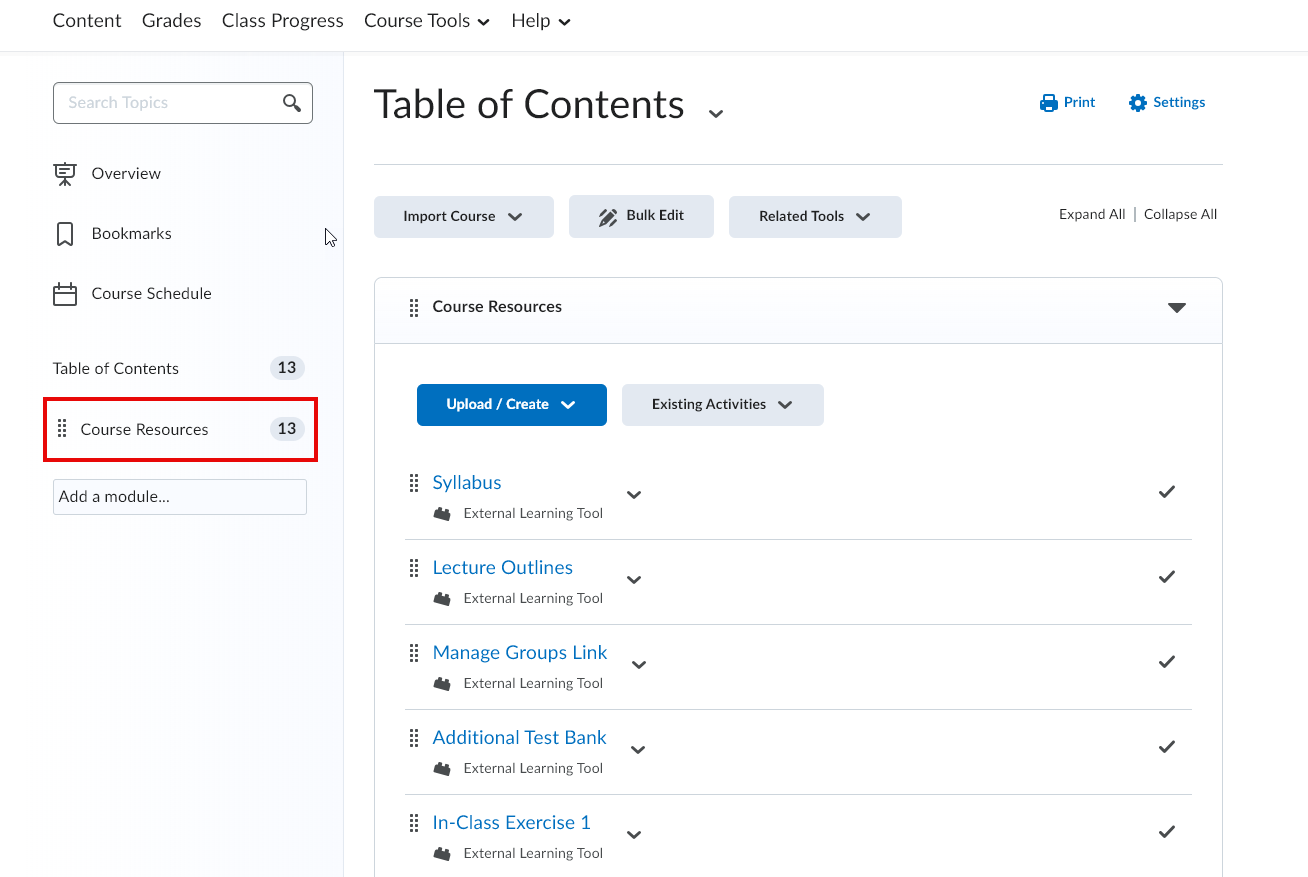The height and width of the screenshot is (877, 1308).
Task: Click the Manage Groups Link drag handle
Action: click(414, 653)
